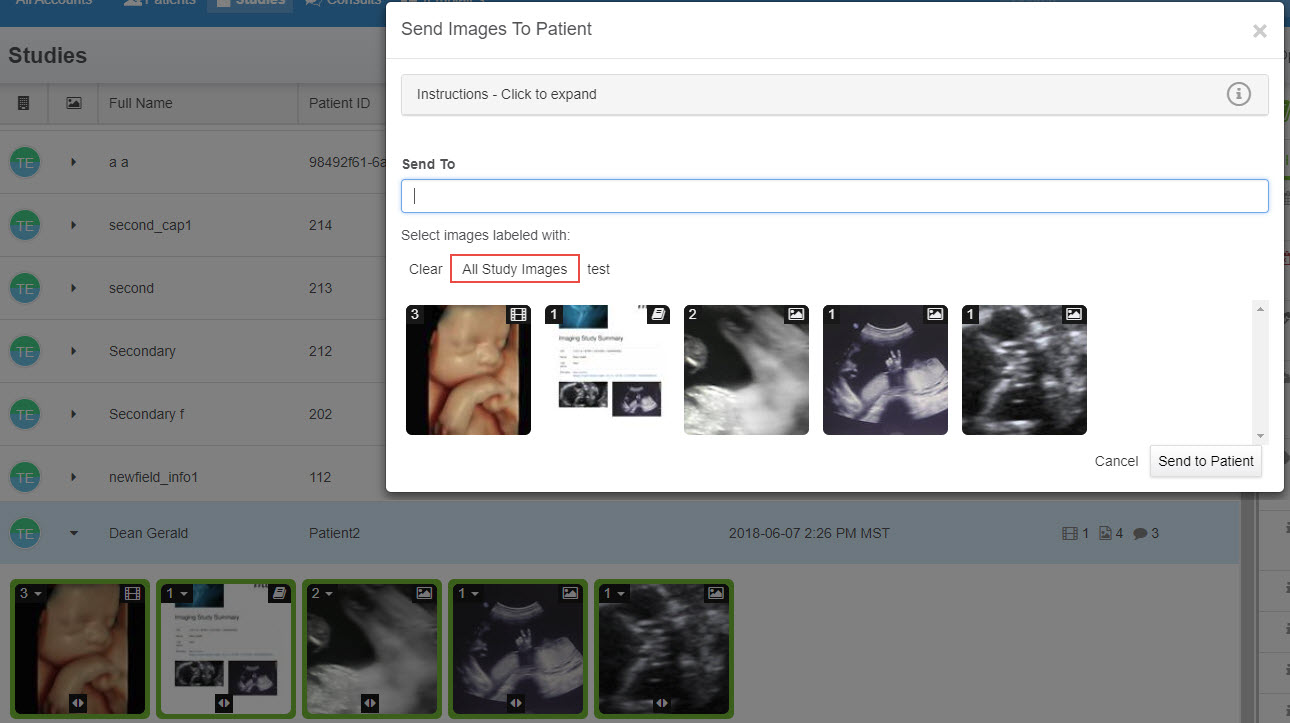The width and height of the screenshot is (1290, 723).
Task: Click the Send To input field
Action: pos(834,196)
